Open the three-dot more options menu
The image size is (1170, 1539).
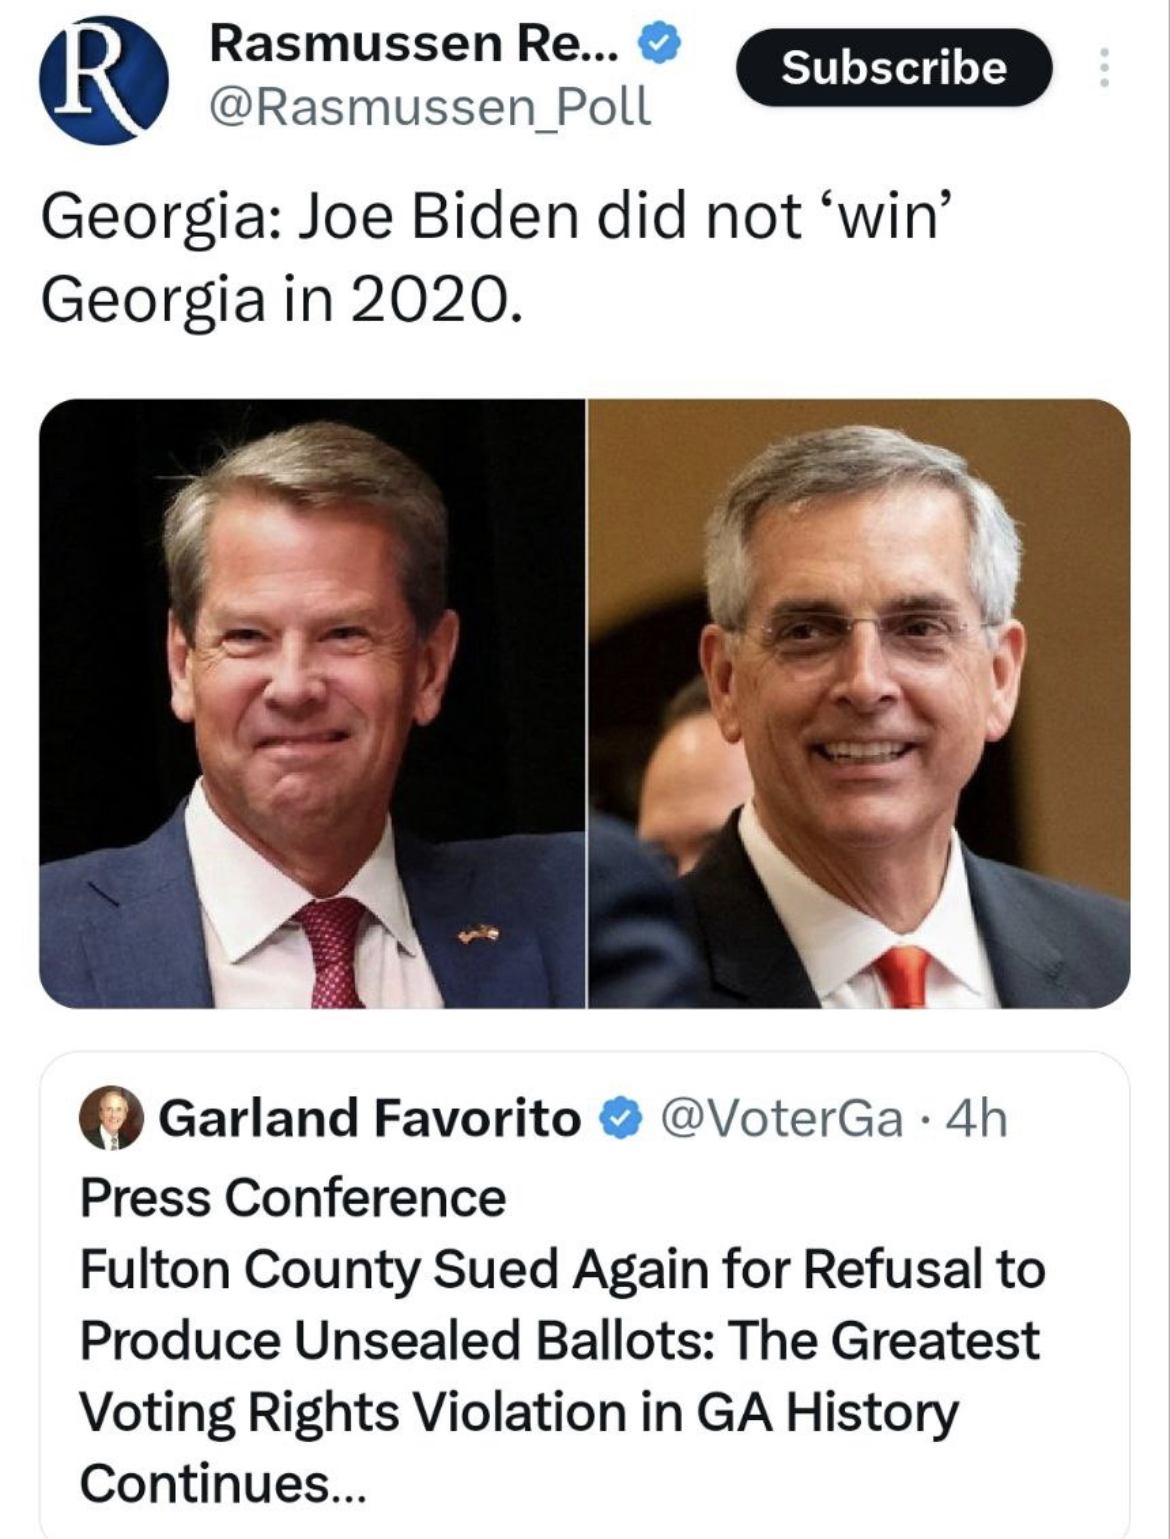click(1104, 68)
